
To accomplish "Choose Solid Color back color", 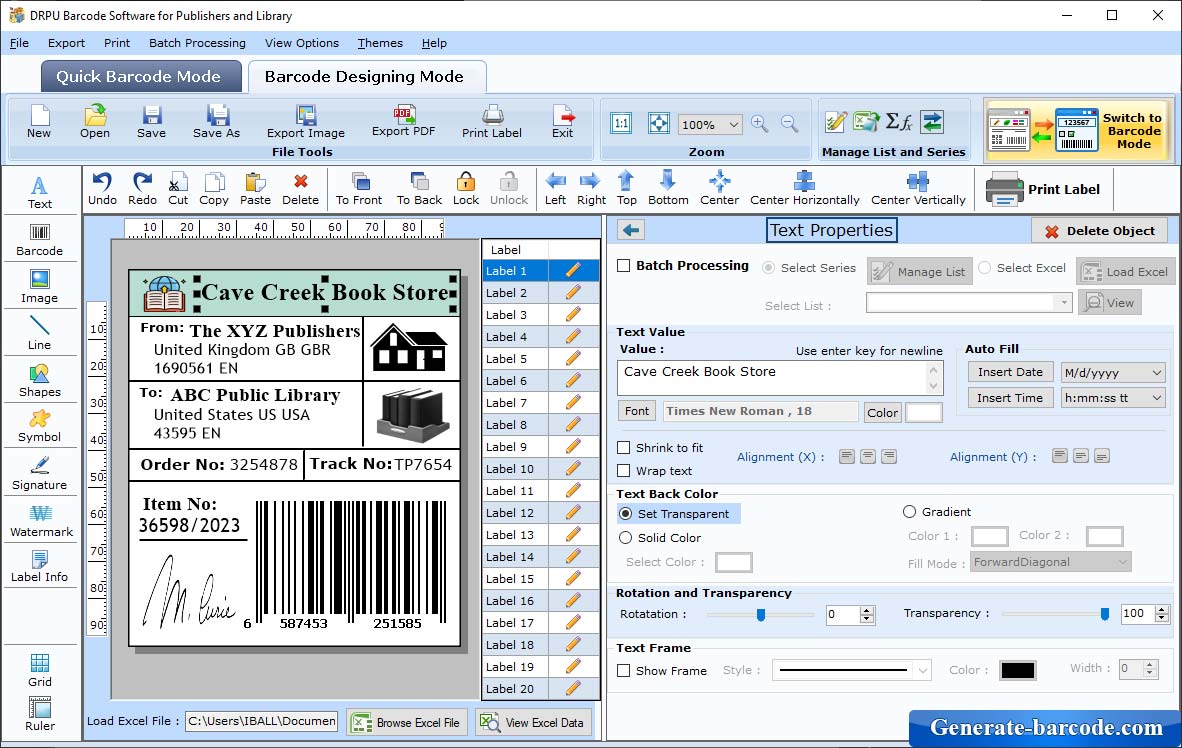I will click(x=626, y=538).
